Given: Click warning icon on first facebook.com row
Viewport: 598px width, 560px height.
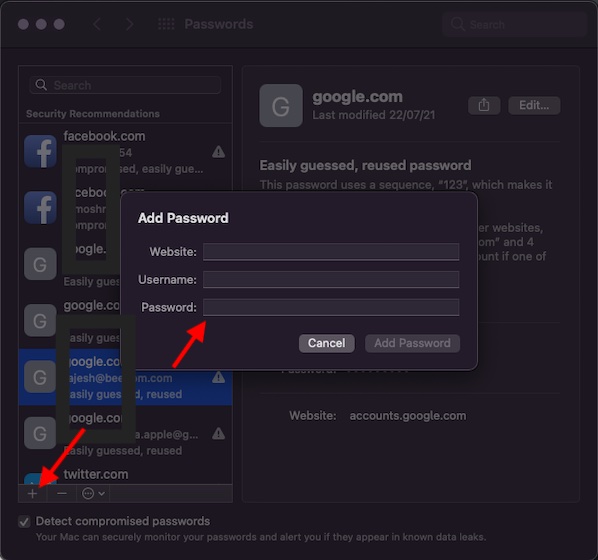Looking at the screenshot, I should [219, 152].
